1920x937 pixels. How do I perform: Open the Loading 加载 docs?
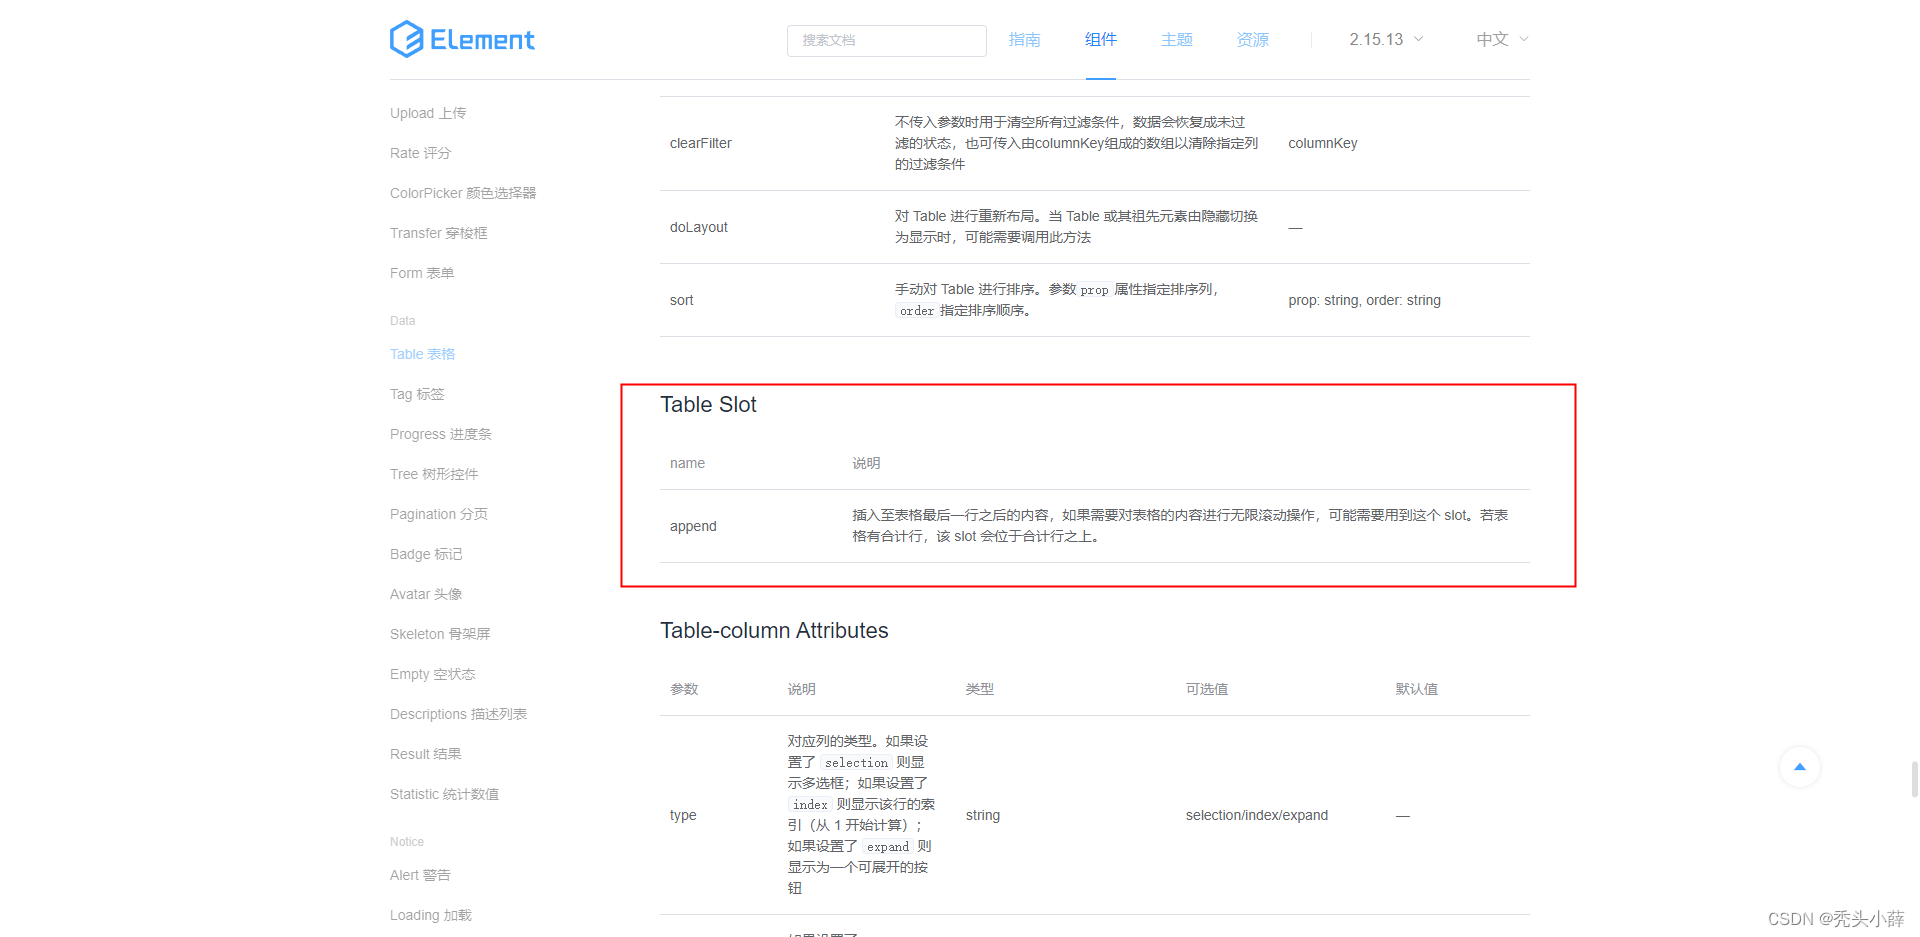click(430, 914)
